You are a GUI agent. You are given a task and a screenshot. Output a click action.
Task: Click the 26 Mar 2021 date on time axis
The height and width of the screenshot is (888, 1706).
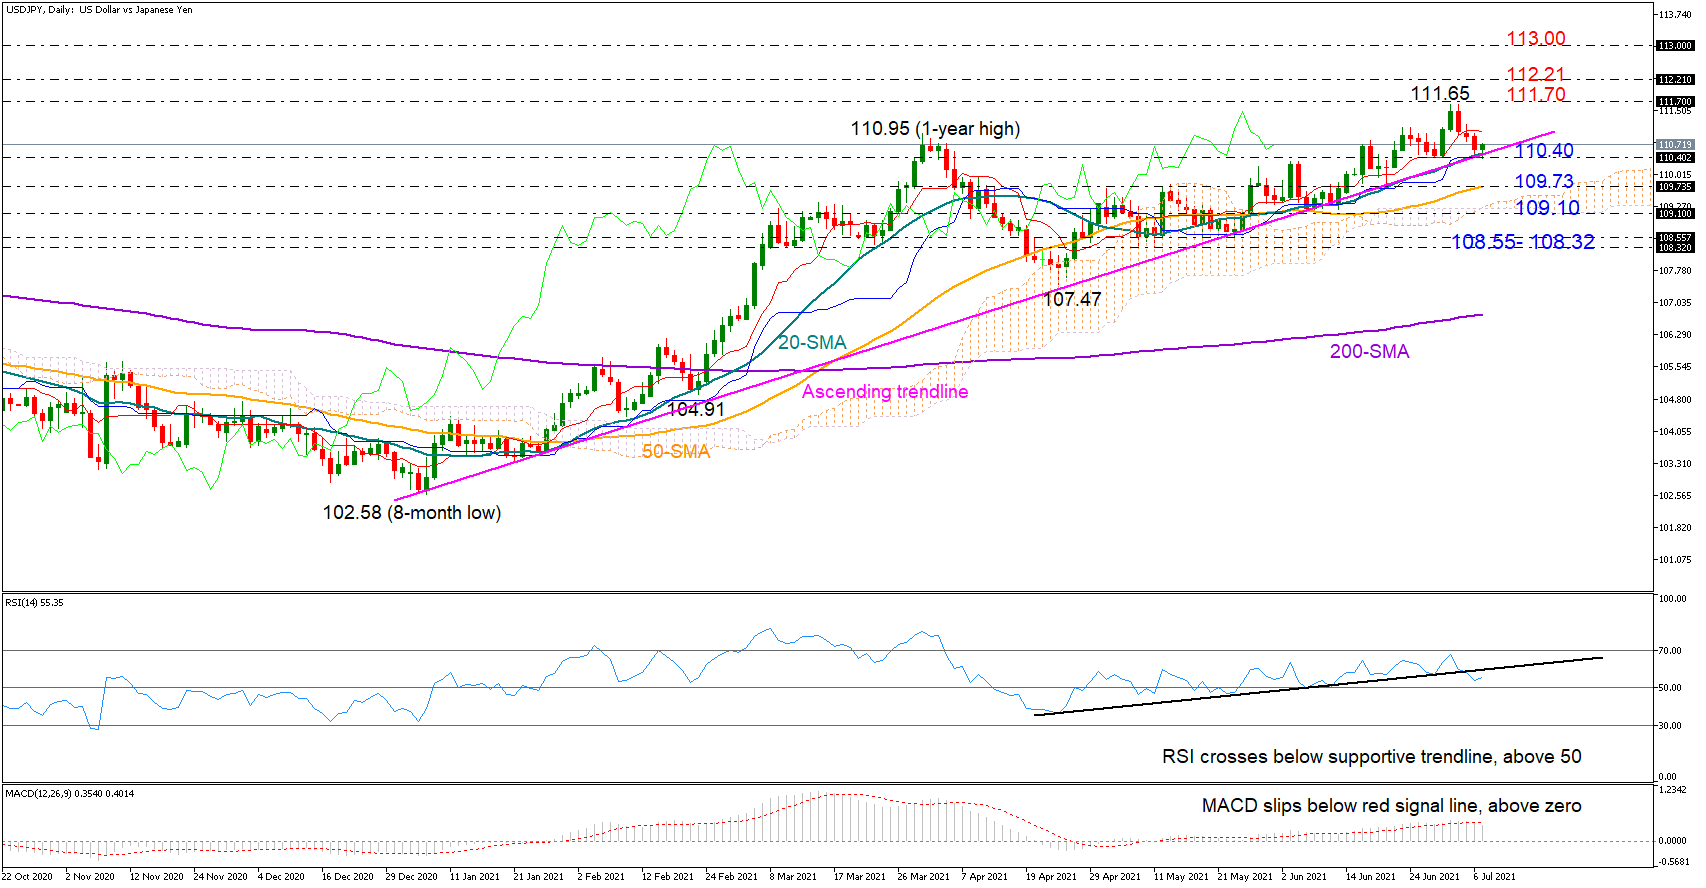[x=923, y=877]
